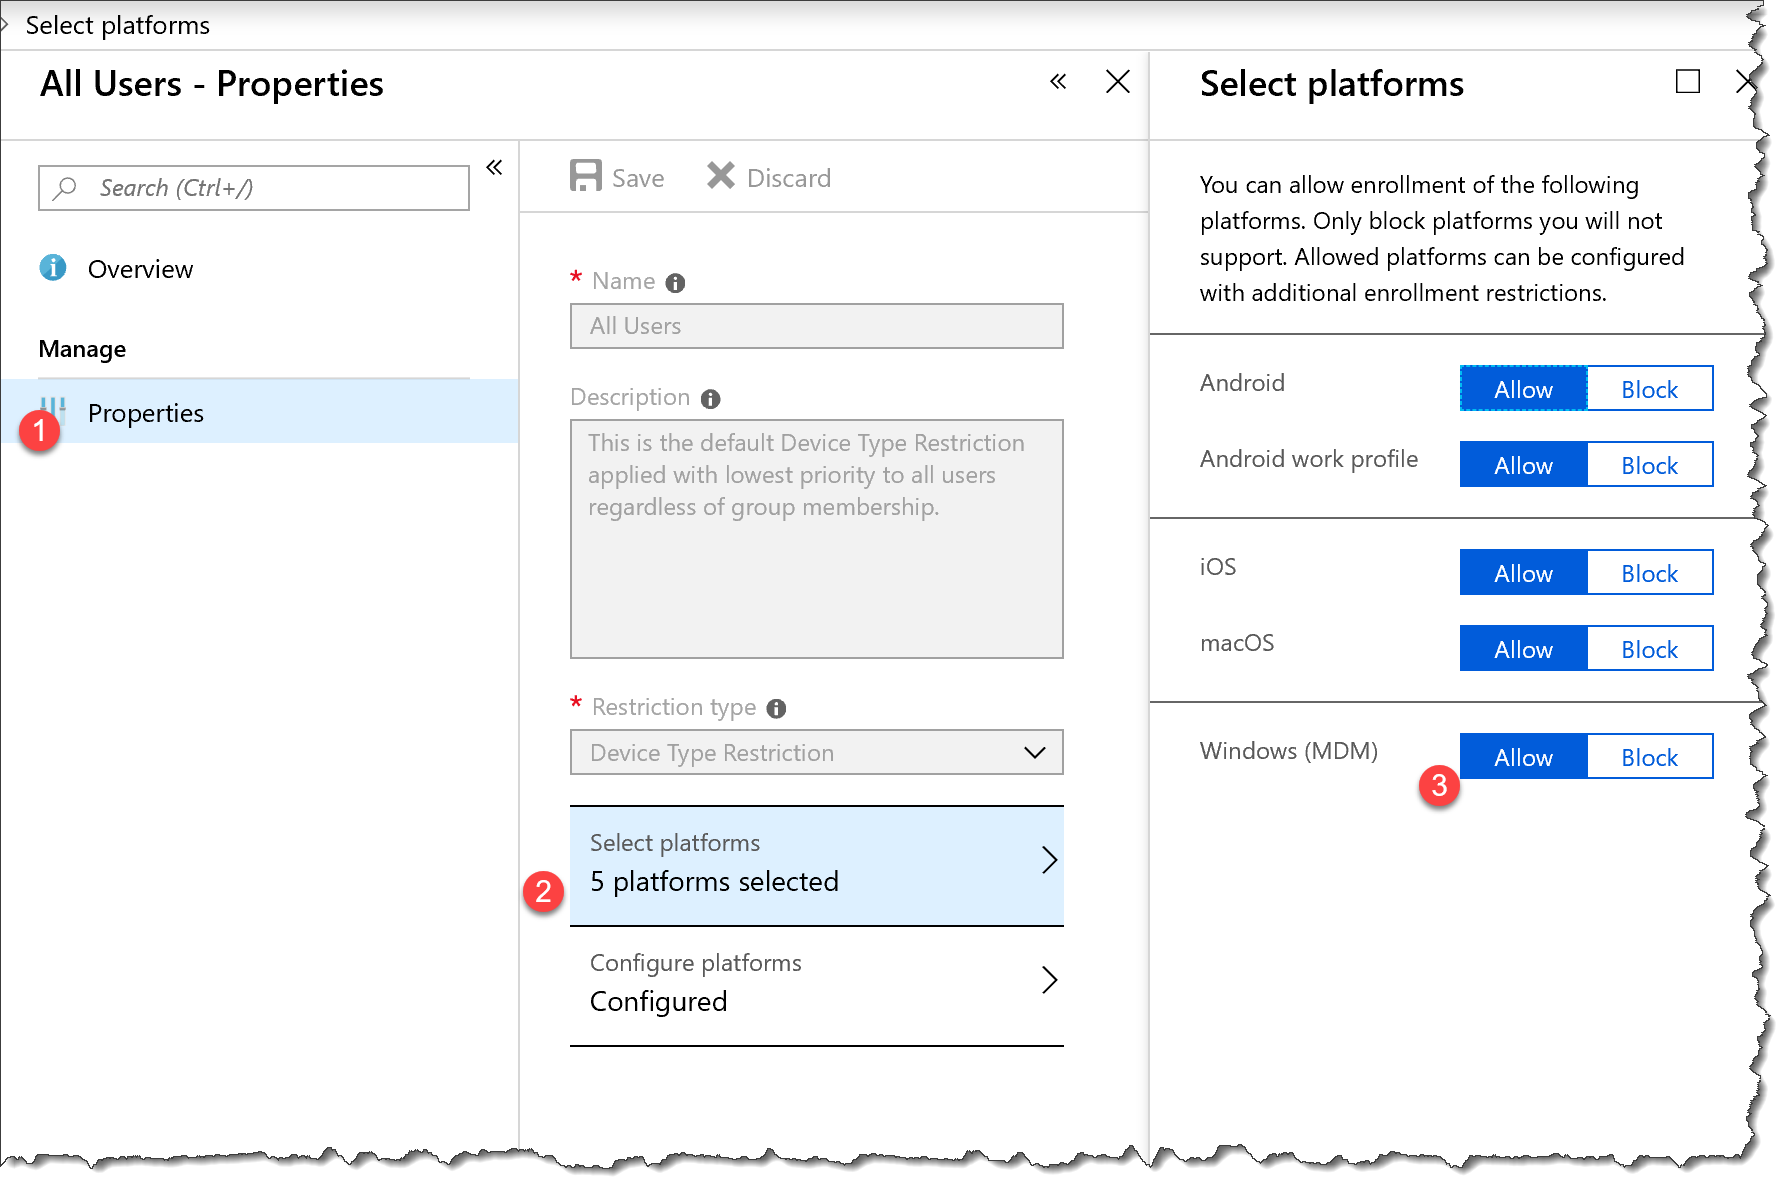1792x1191 pixels.
Task: Click the Discard X icon
Action: pos(720,176)
